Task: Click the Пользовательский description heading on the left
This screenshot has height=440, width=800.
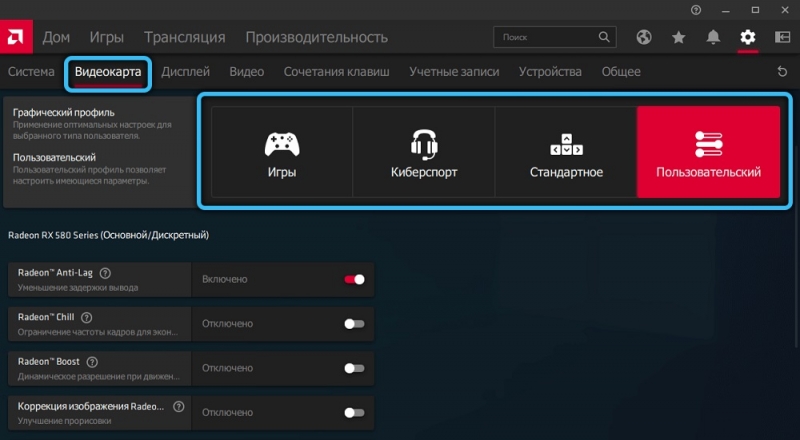Action: click(54, 157)
